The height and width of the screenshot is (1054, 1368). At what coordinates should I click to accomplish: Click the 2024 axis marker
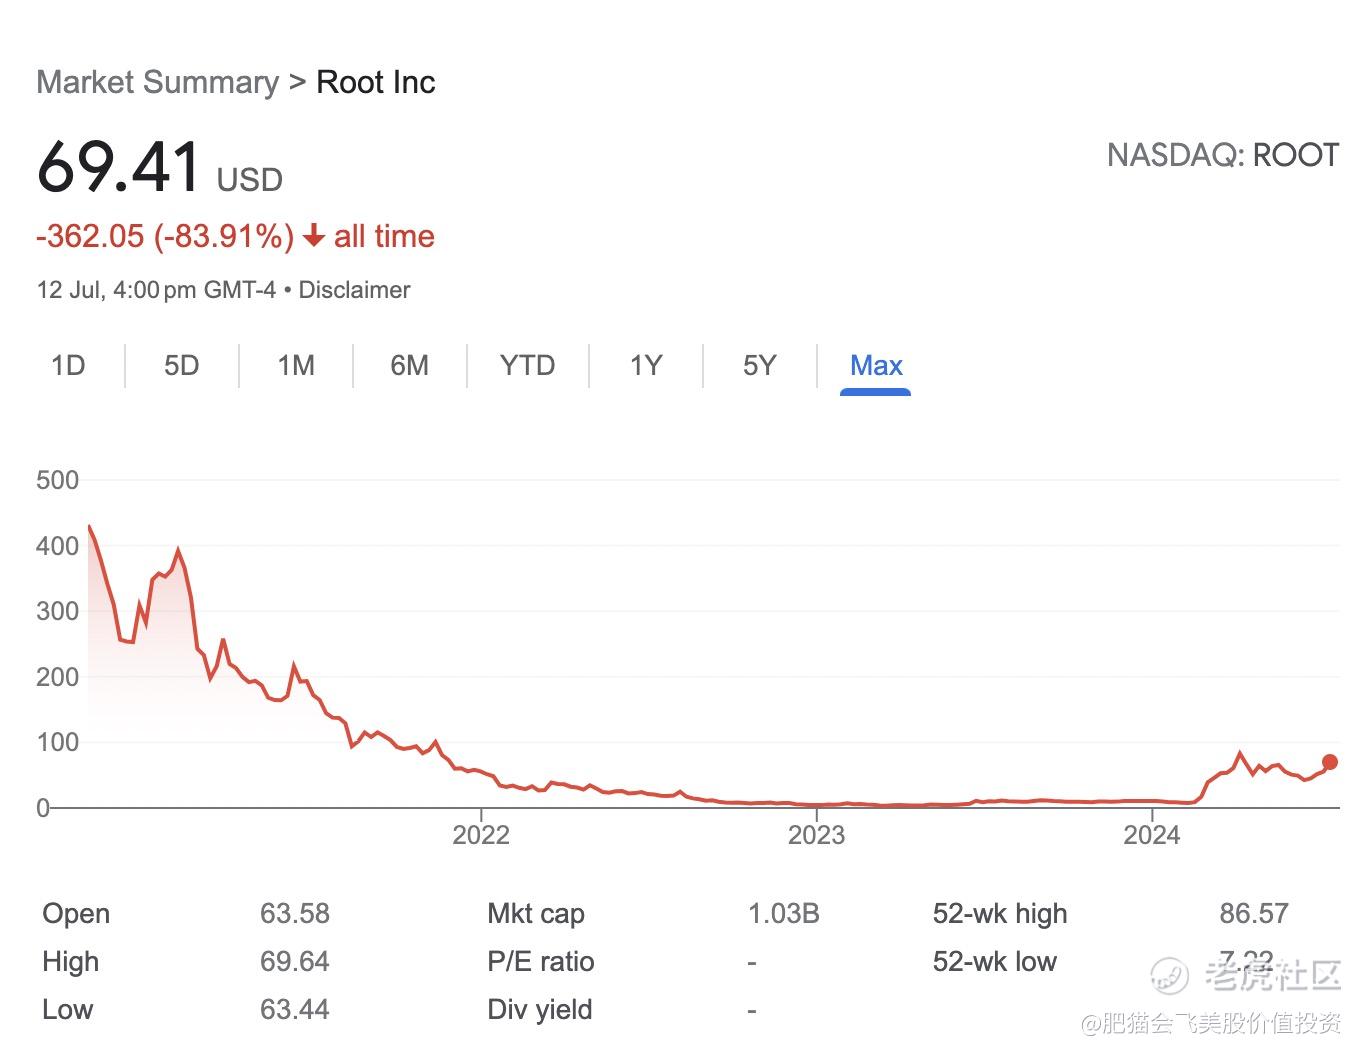coord(1151,835)
